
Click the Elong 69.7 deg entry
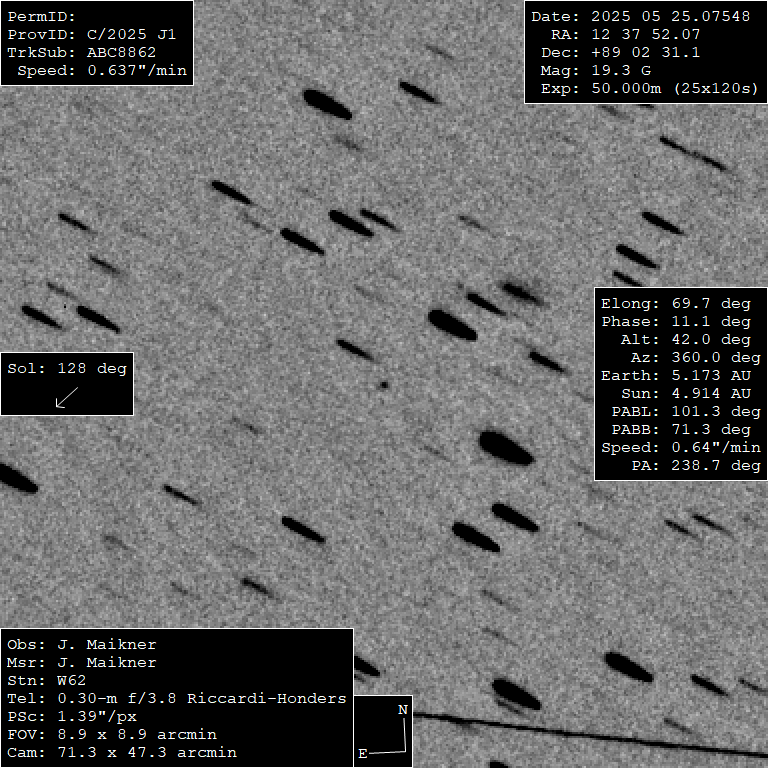[675, 303]
